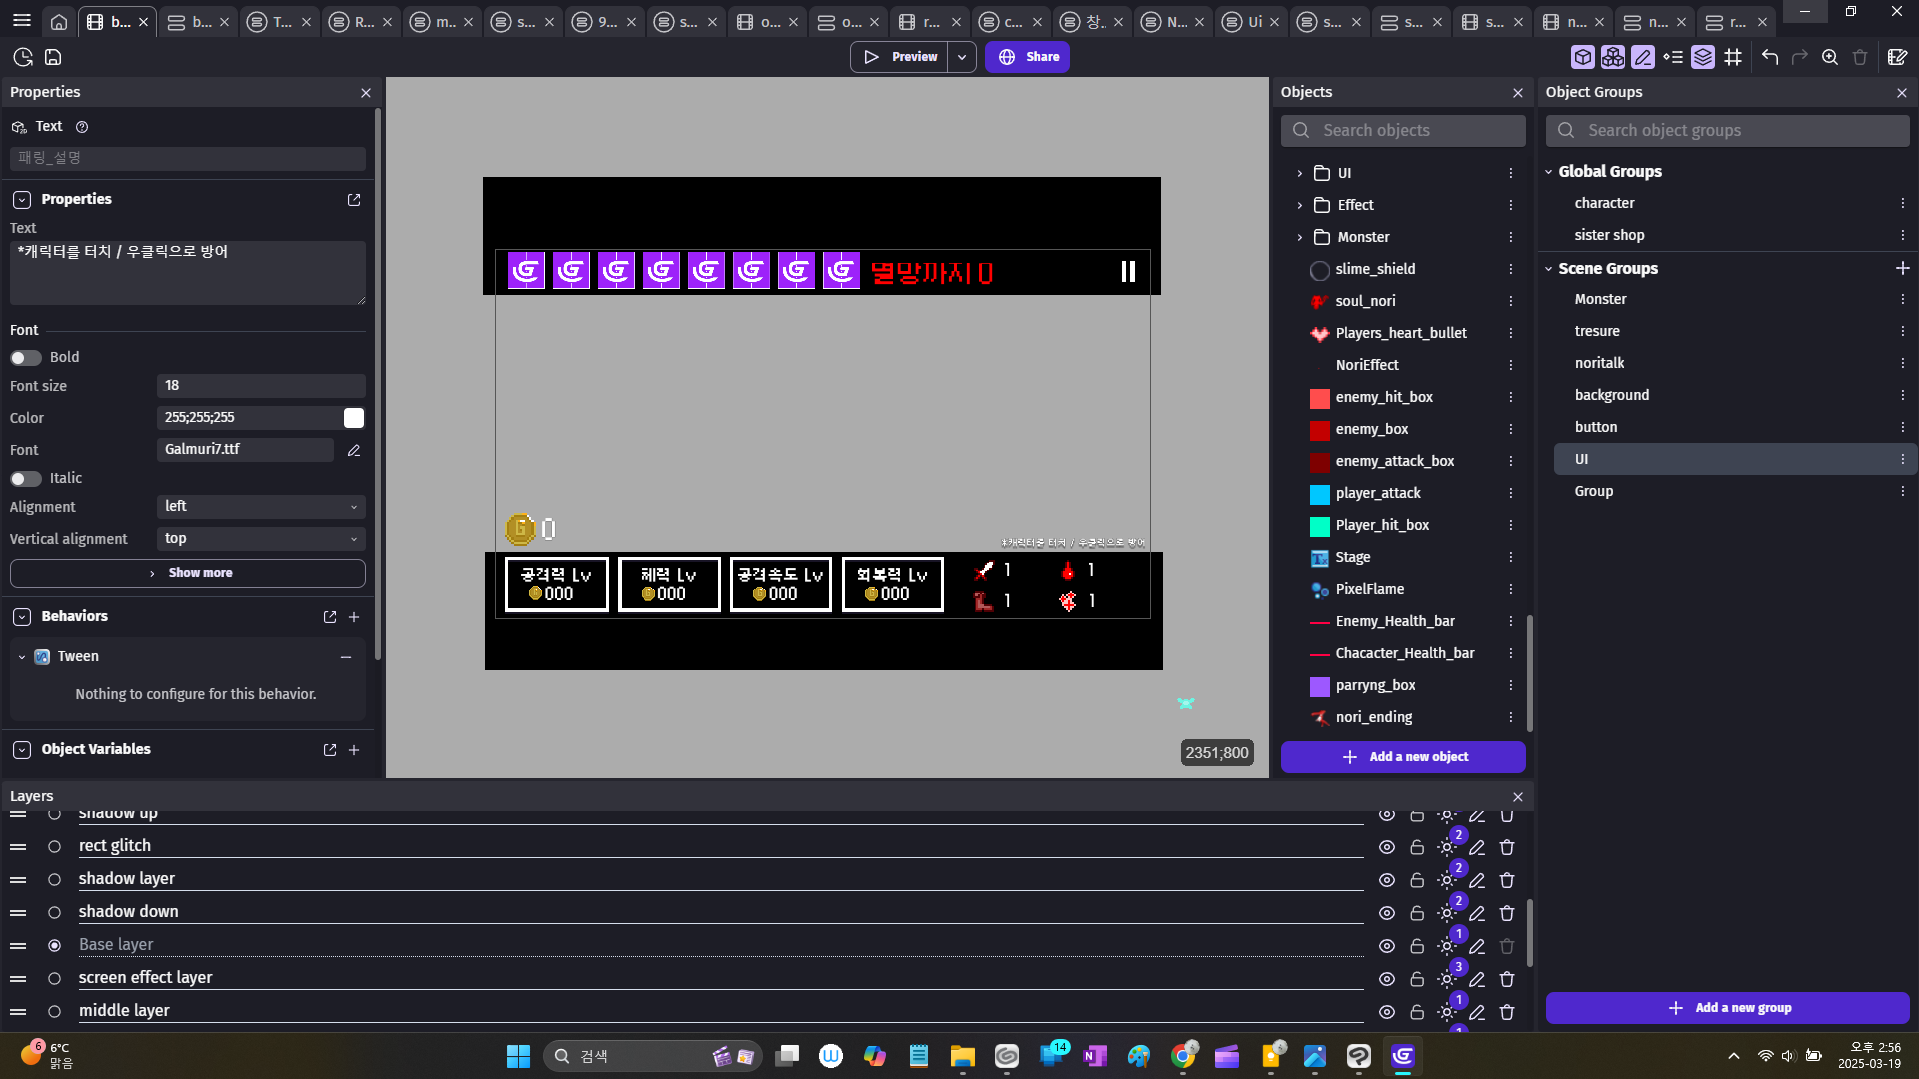Image resolution: width=1919 pixels, height=1079 pixels.
Task: Collapse the Tween behavior section
Action: point(22,657)
